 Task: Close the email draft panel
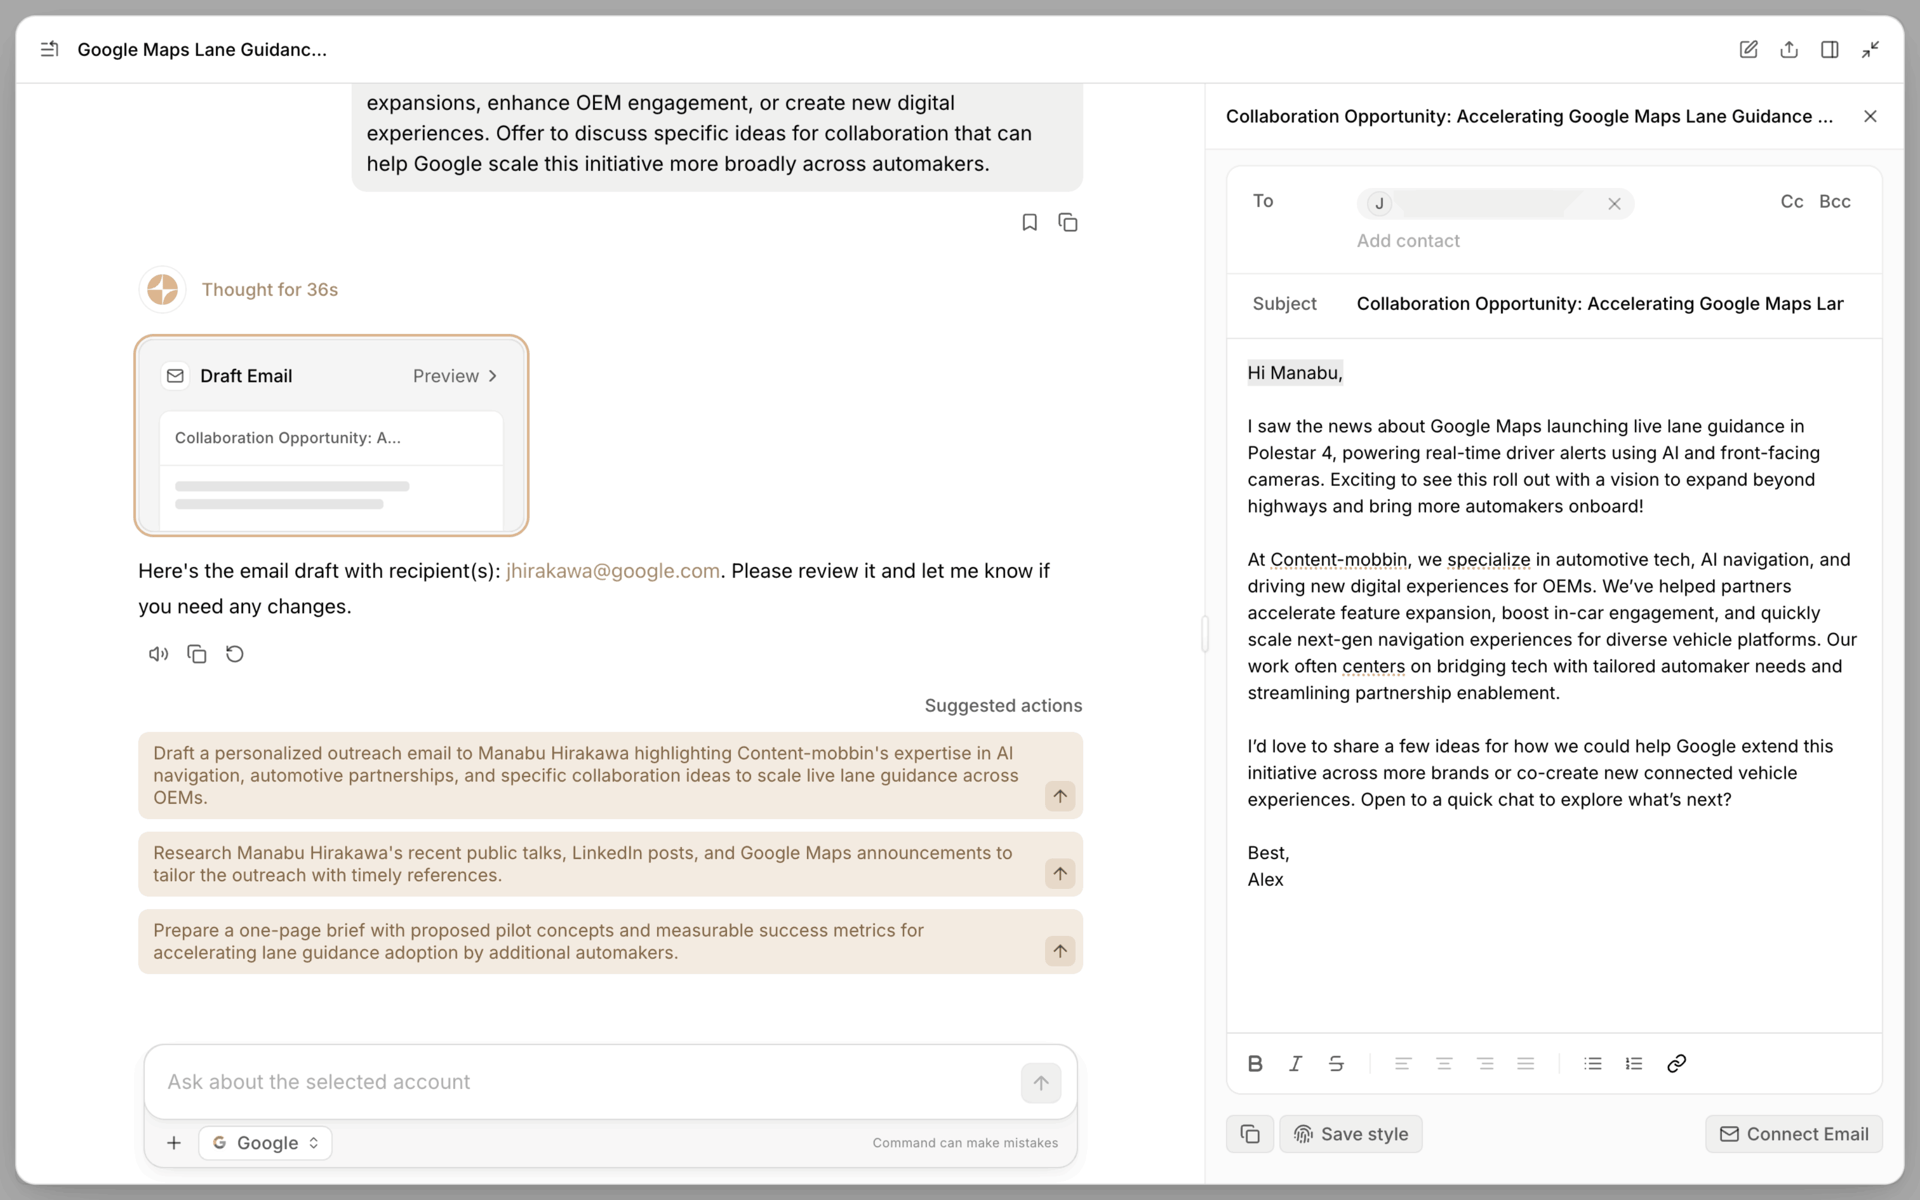click(x=1870, y=116)
